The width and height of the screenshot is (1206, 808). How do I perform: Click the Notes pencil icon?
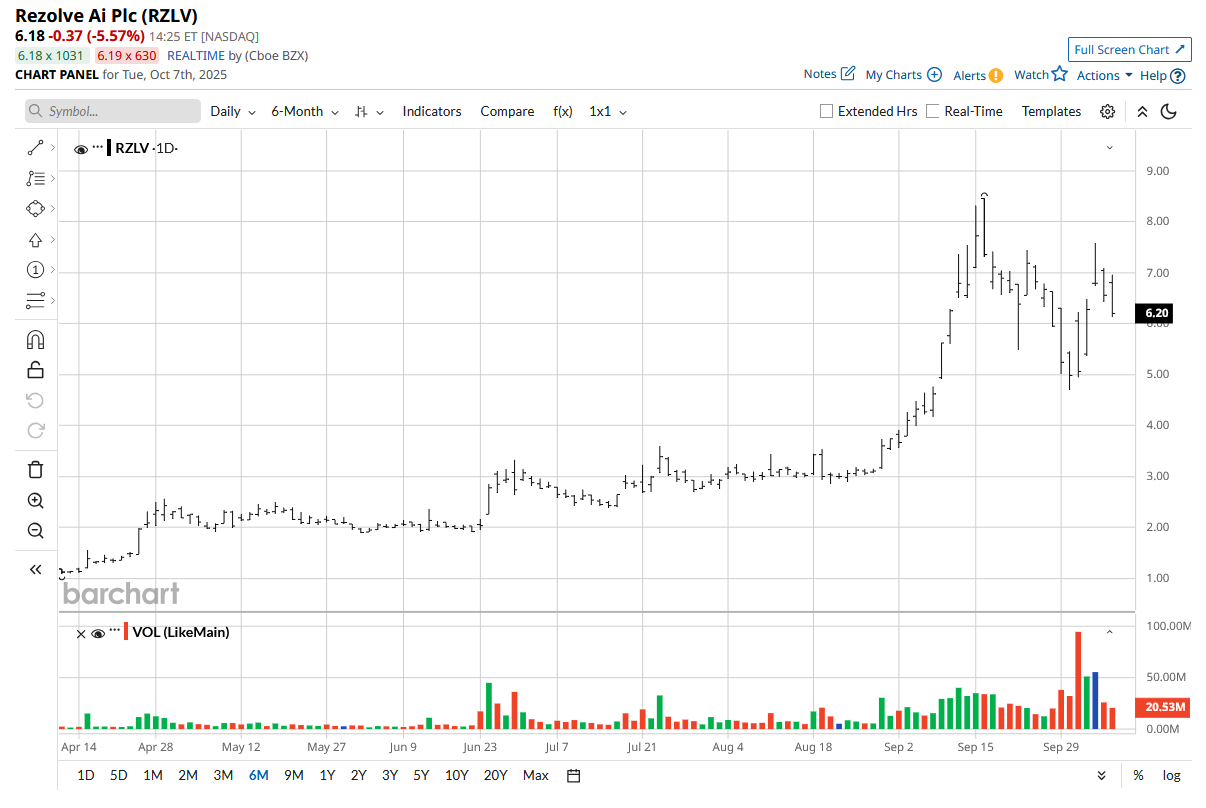pos(848,74)
